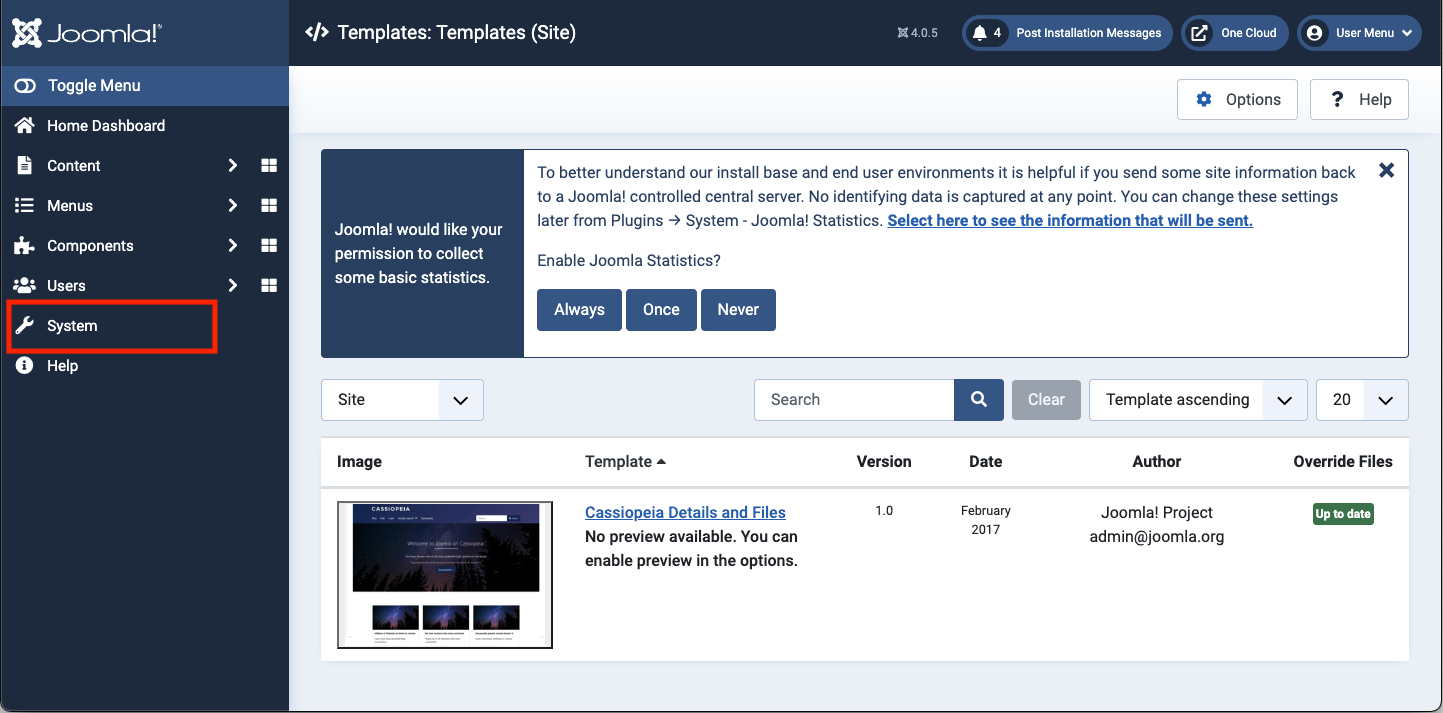
Task: Click the Components dashboard grid icon
Action: click(x=268, y=245)
